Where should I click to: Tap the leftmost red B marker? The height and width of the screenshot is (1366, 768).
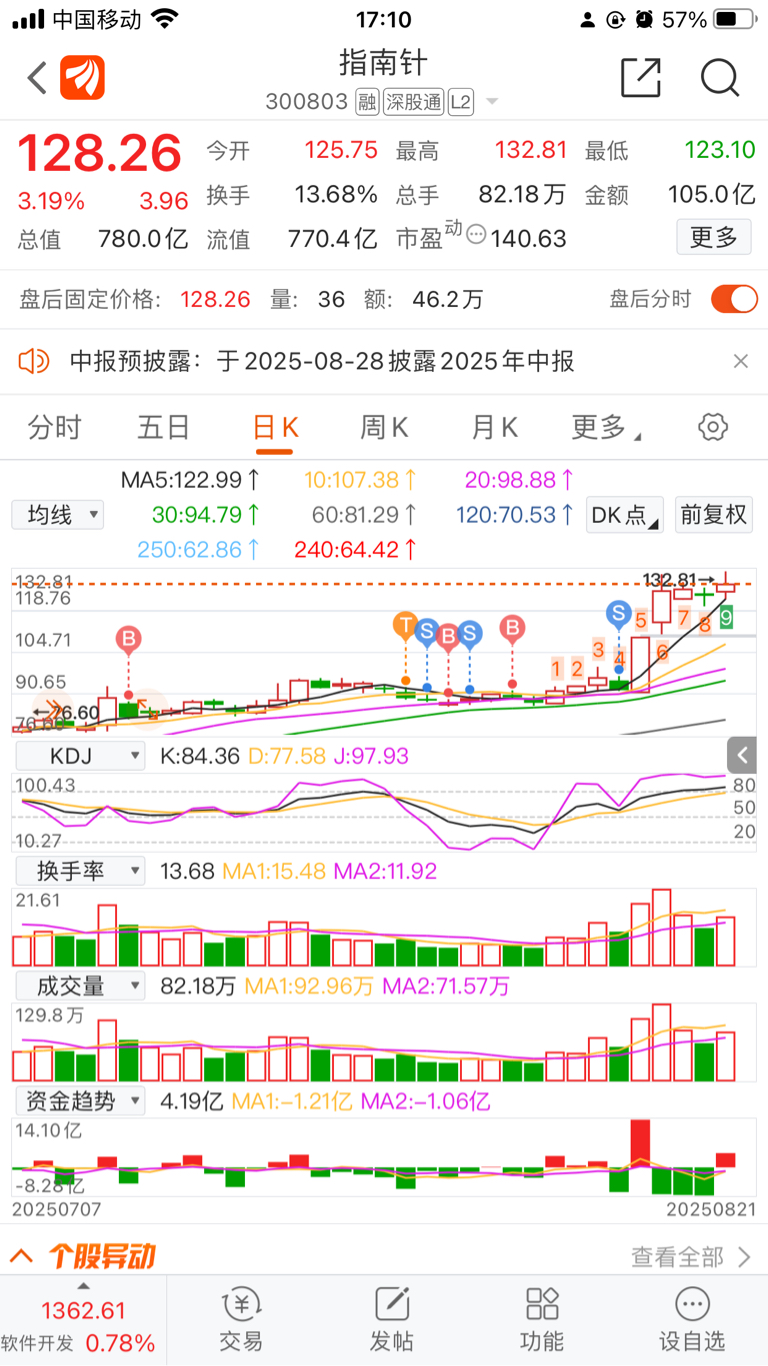click(128, 639)
